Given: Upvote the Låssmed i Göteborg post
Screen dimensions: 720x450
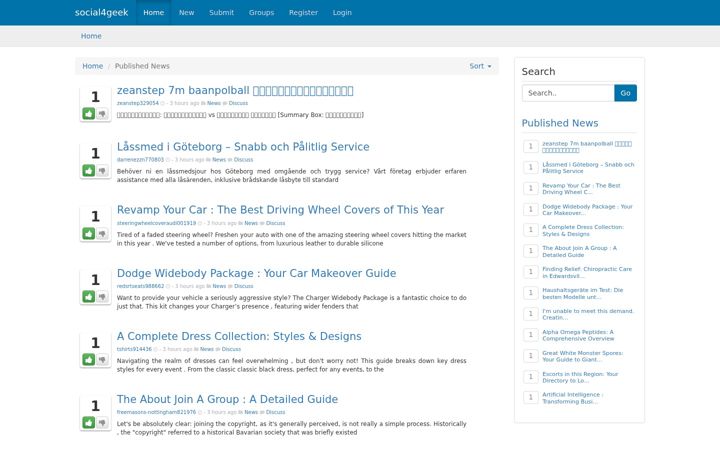Looking at the screenshot, I should point(89,170).
